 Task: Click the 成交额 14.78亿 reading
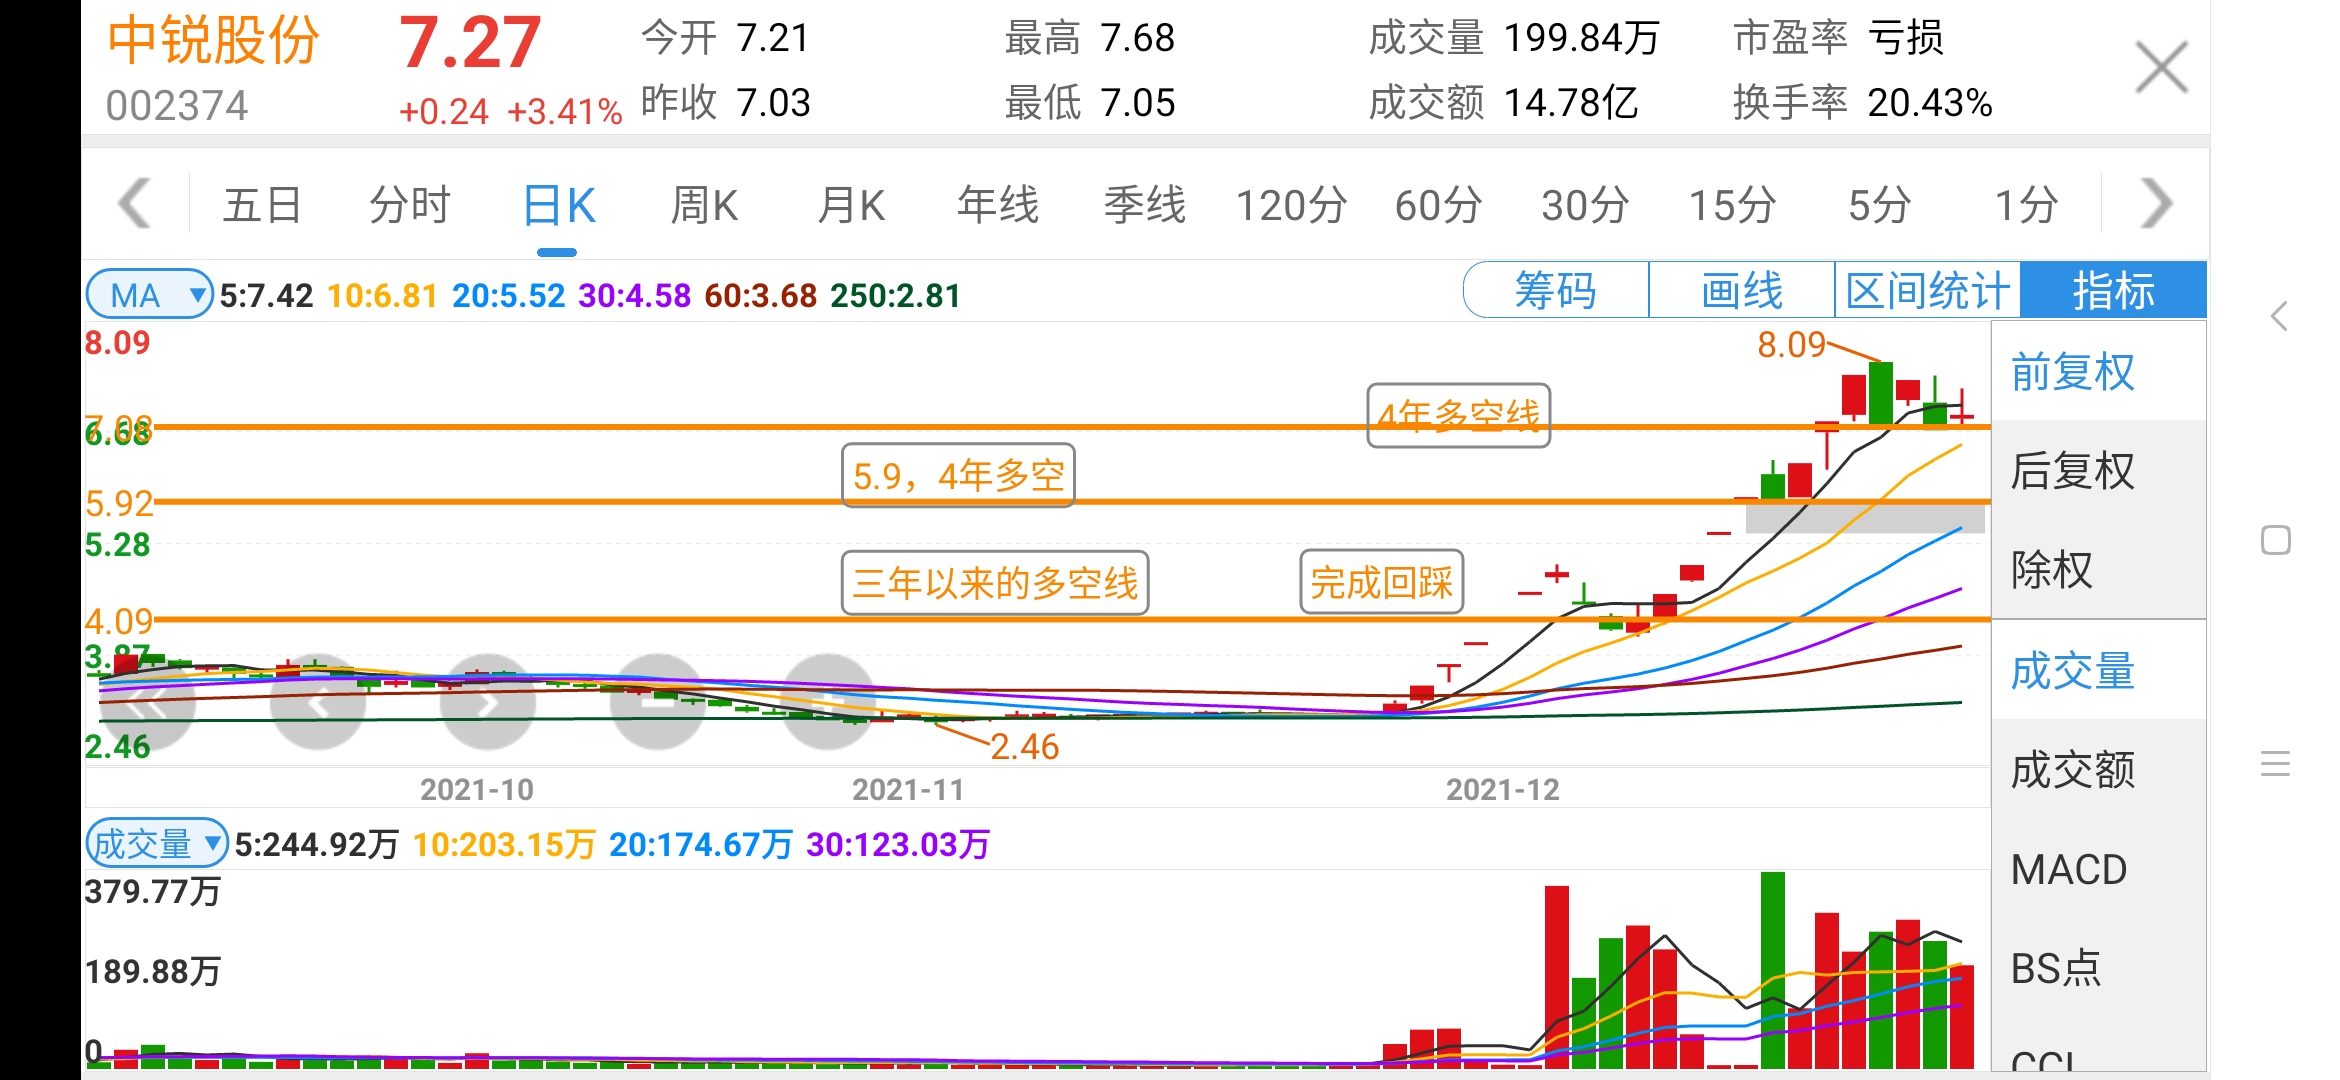(1504, 103)
